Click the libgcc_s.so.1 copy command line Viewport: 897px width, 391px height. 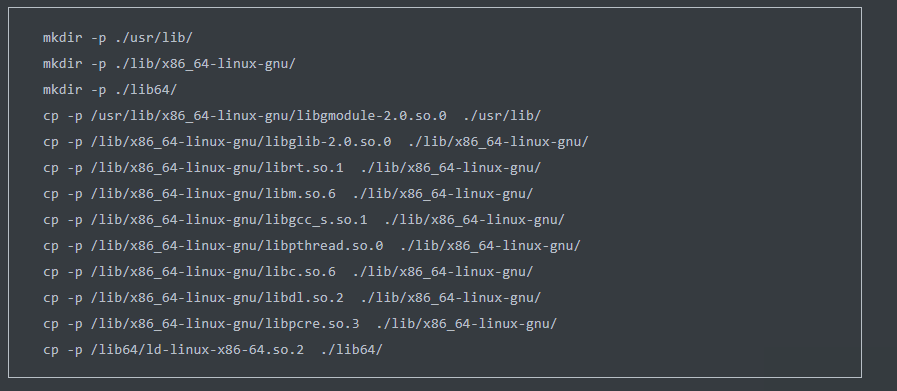coord(304,220)
